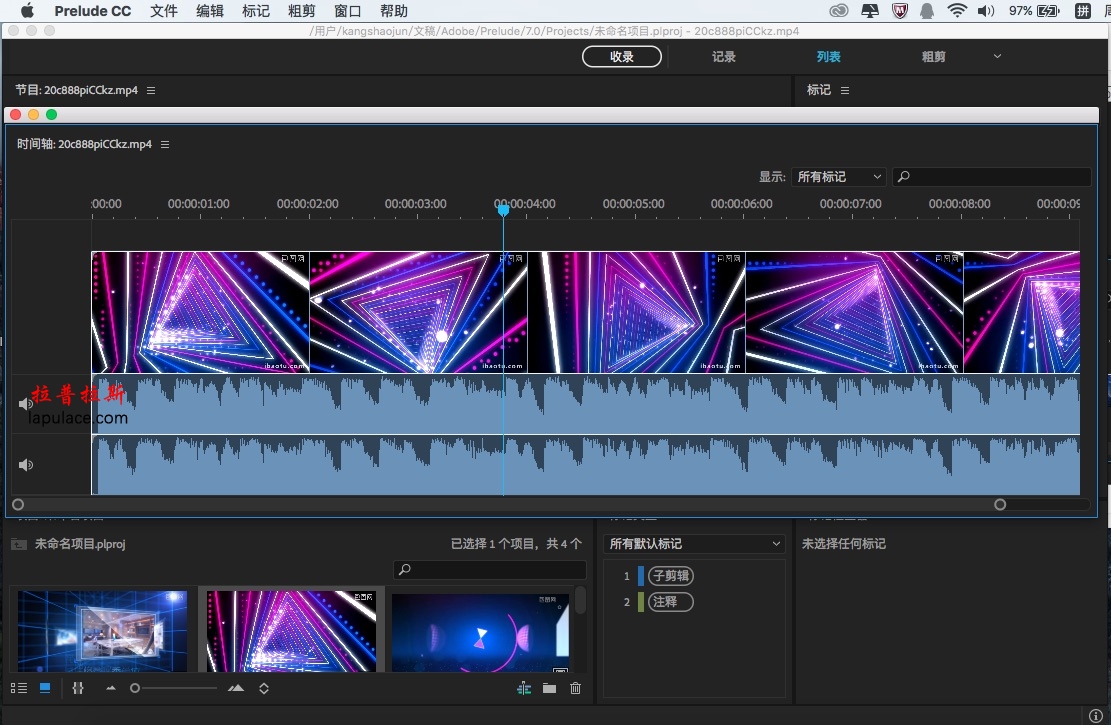
Task: Switch to thumbnail view in project panel
Action: (45, 688)
